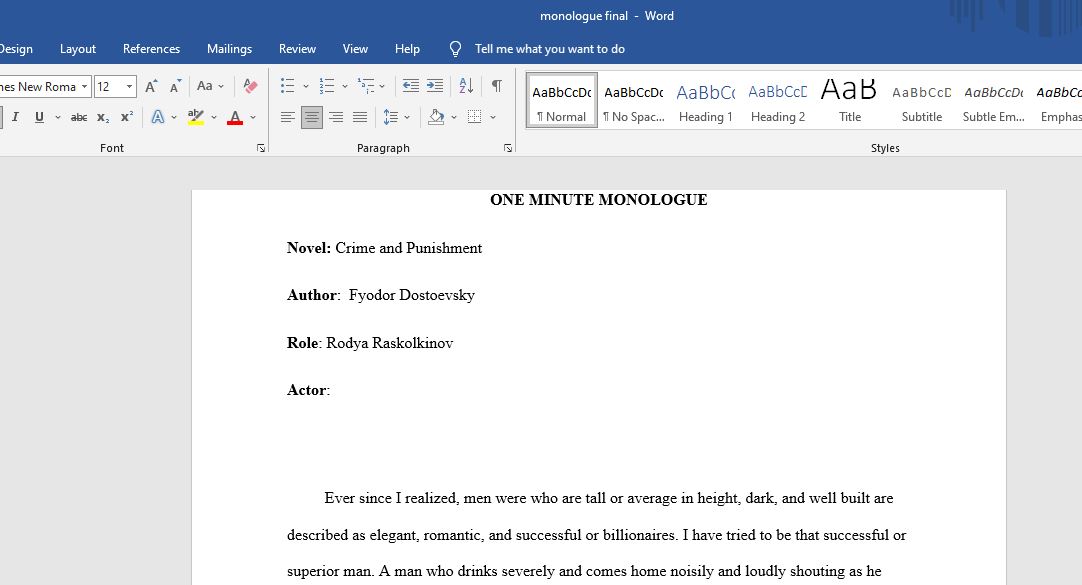Open the Help tab
This screenshot has height=585, width=1082.
point(407,49)
